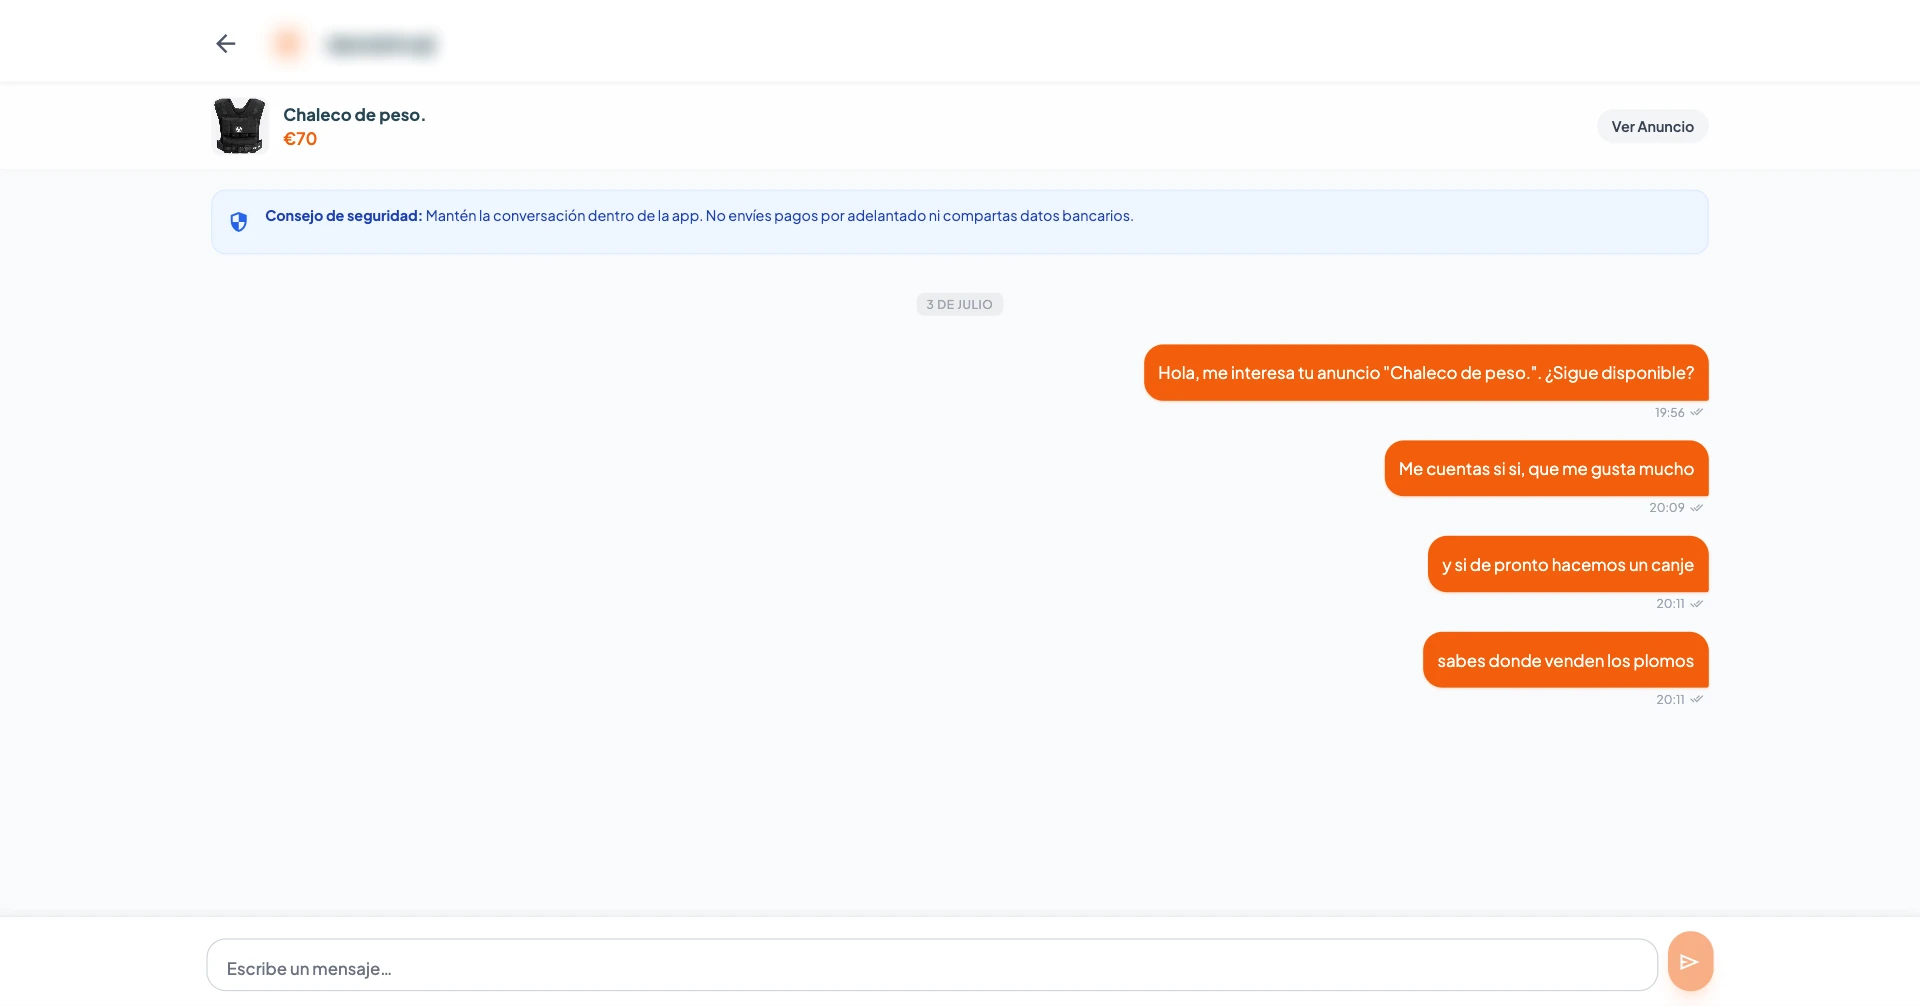Focus the 'Escribe un mensaje...' input field
The width and height of the screenshot is (1920, 1006).
click(932, 965)
